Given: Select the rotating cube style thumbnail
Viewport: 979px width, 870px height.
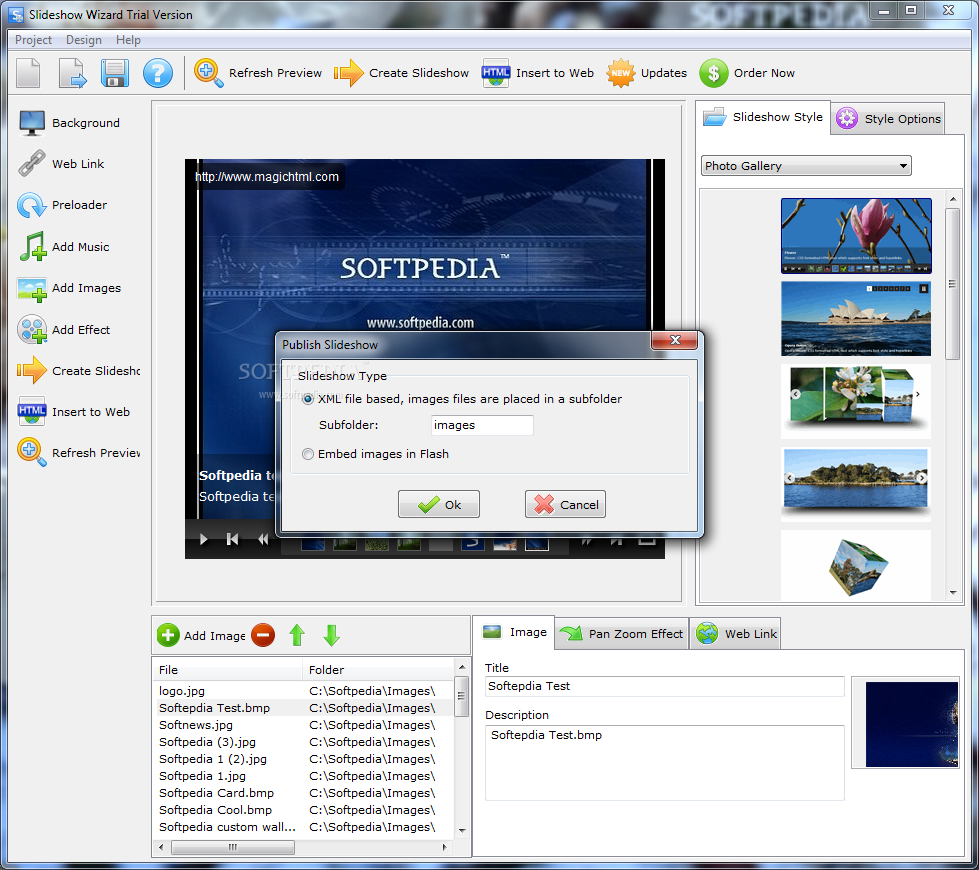Looking at the screenshot, I should tap(856, 566).
